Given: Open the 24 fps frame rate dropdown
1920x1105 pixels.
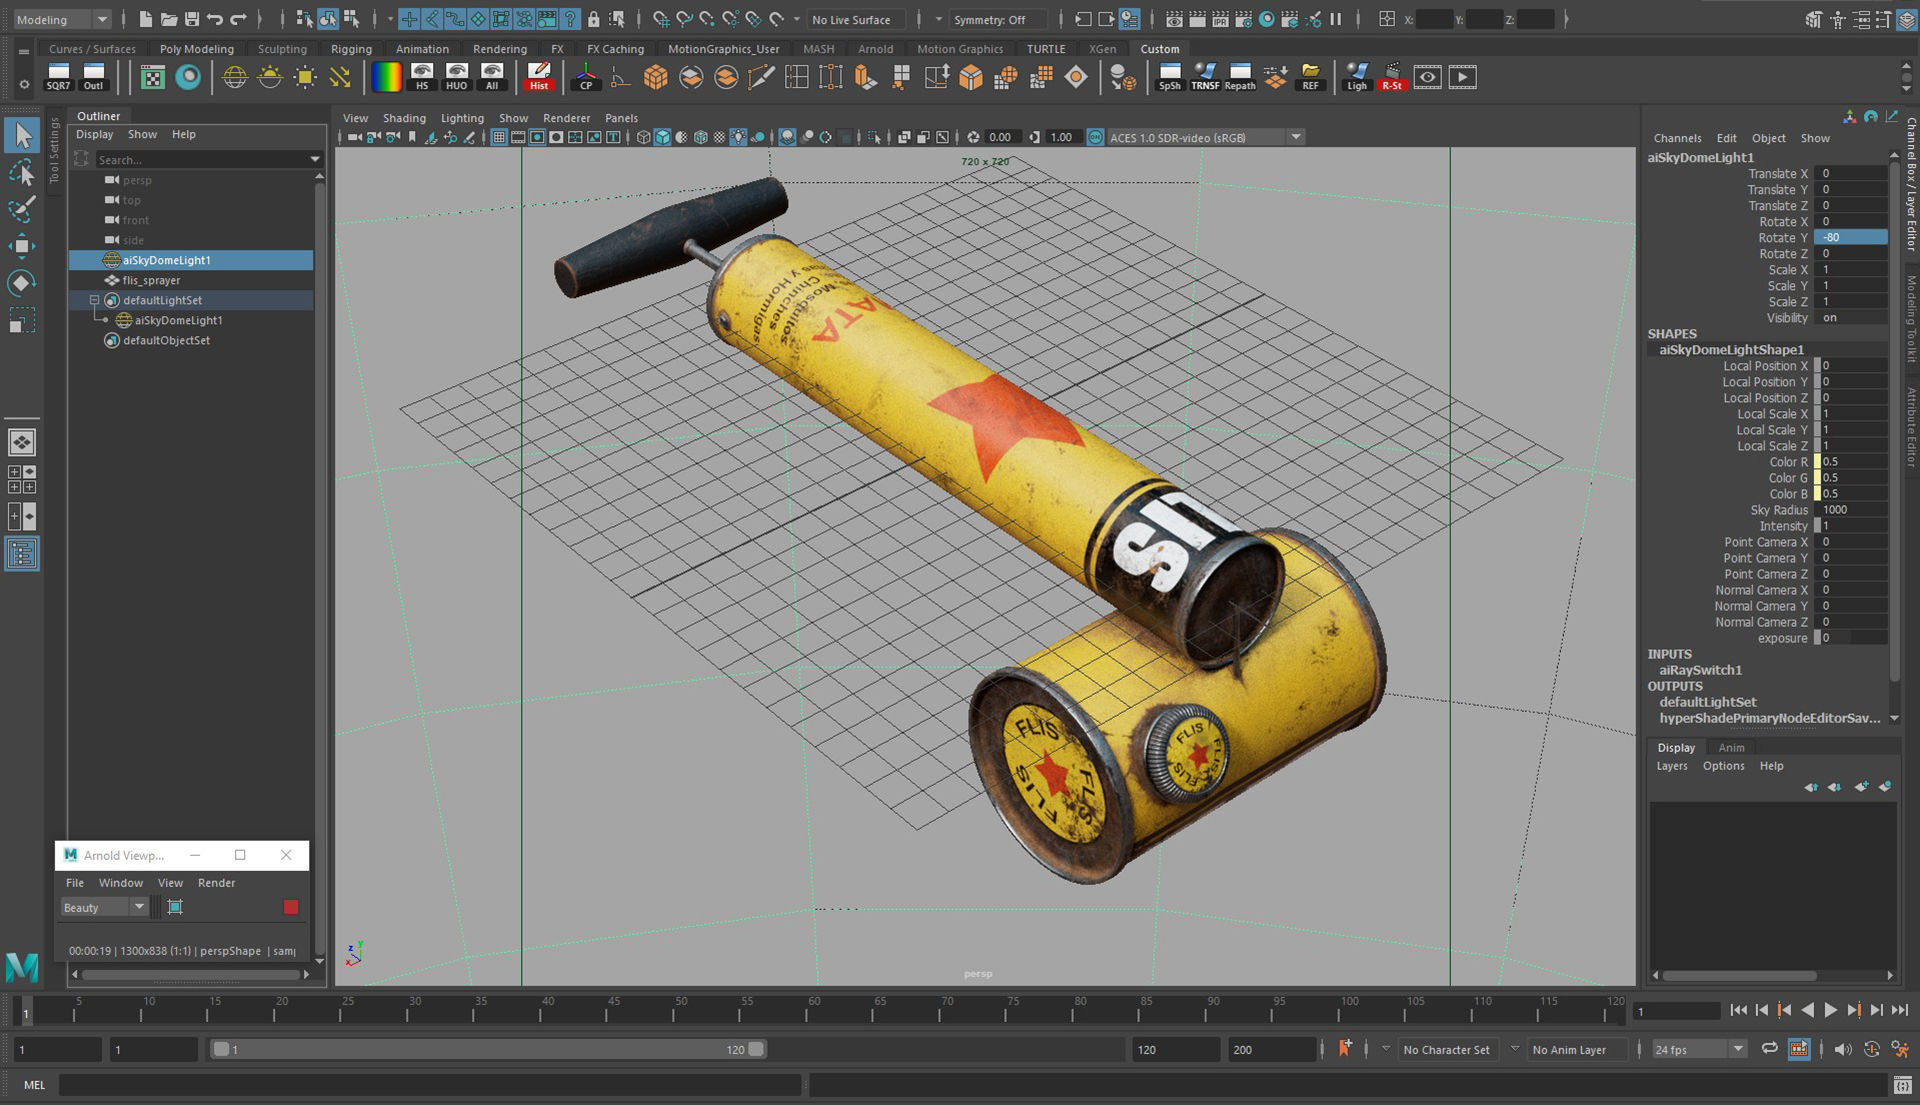Looking at the screenshot, I should click(1698, 1049).
